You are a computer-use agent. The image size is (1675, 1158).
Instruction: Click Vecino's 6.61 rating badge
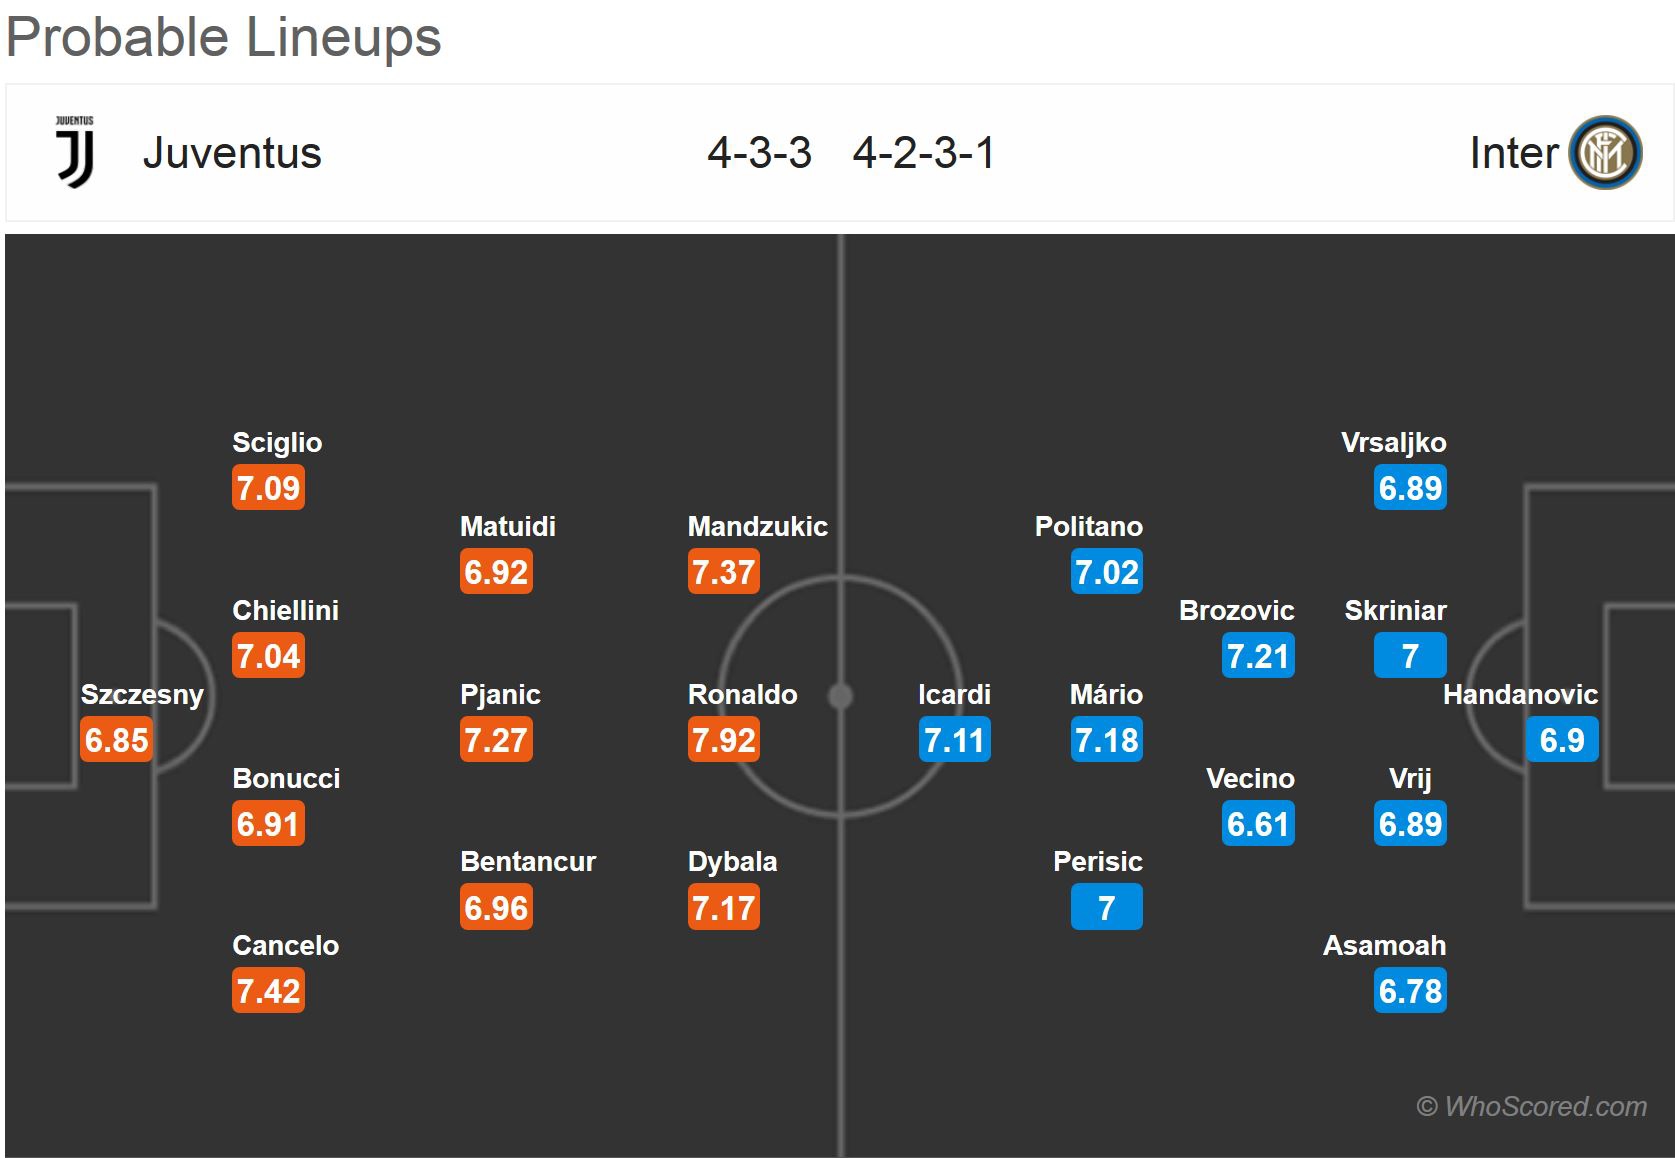pyautogui.click(x=1258, y=824)
